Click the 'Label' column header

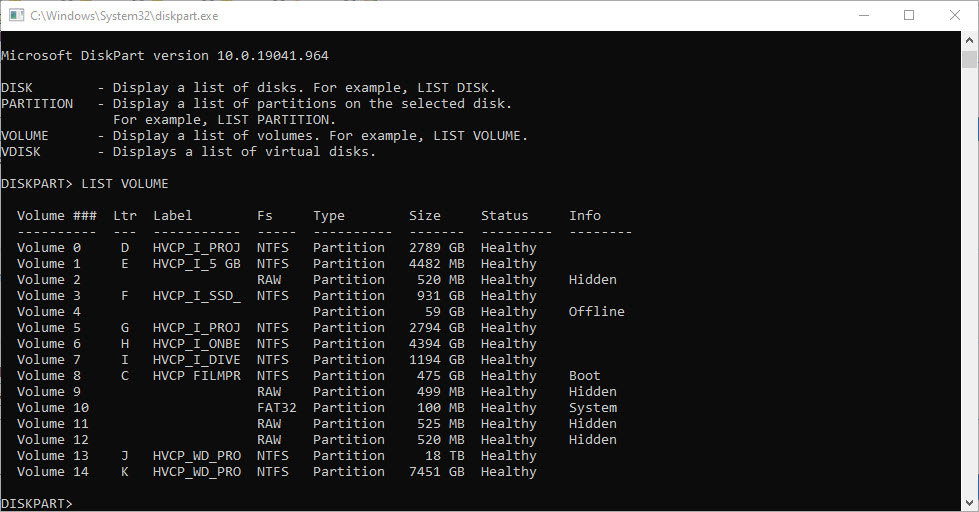coord(173,215)
